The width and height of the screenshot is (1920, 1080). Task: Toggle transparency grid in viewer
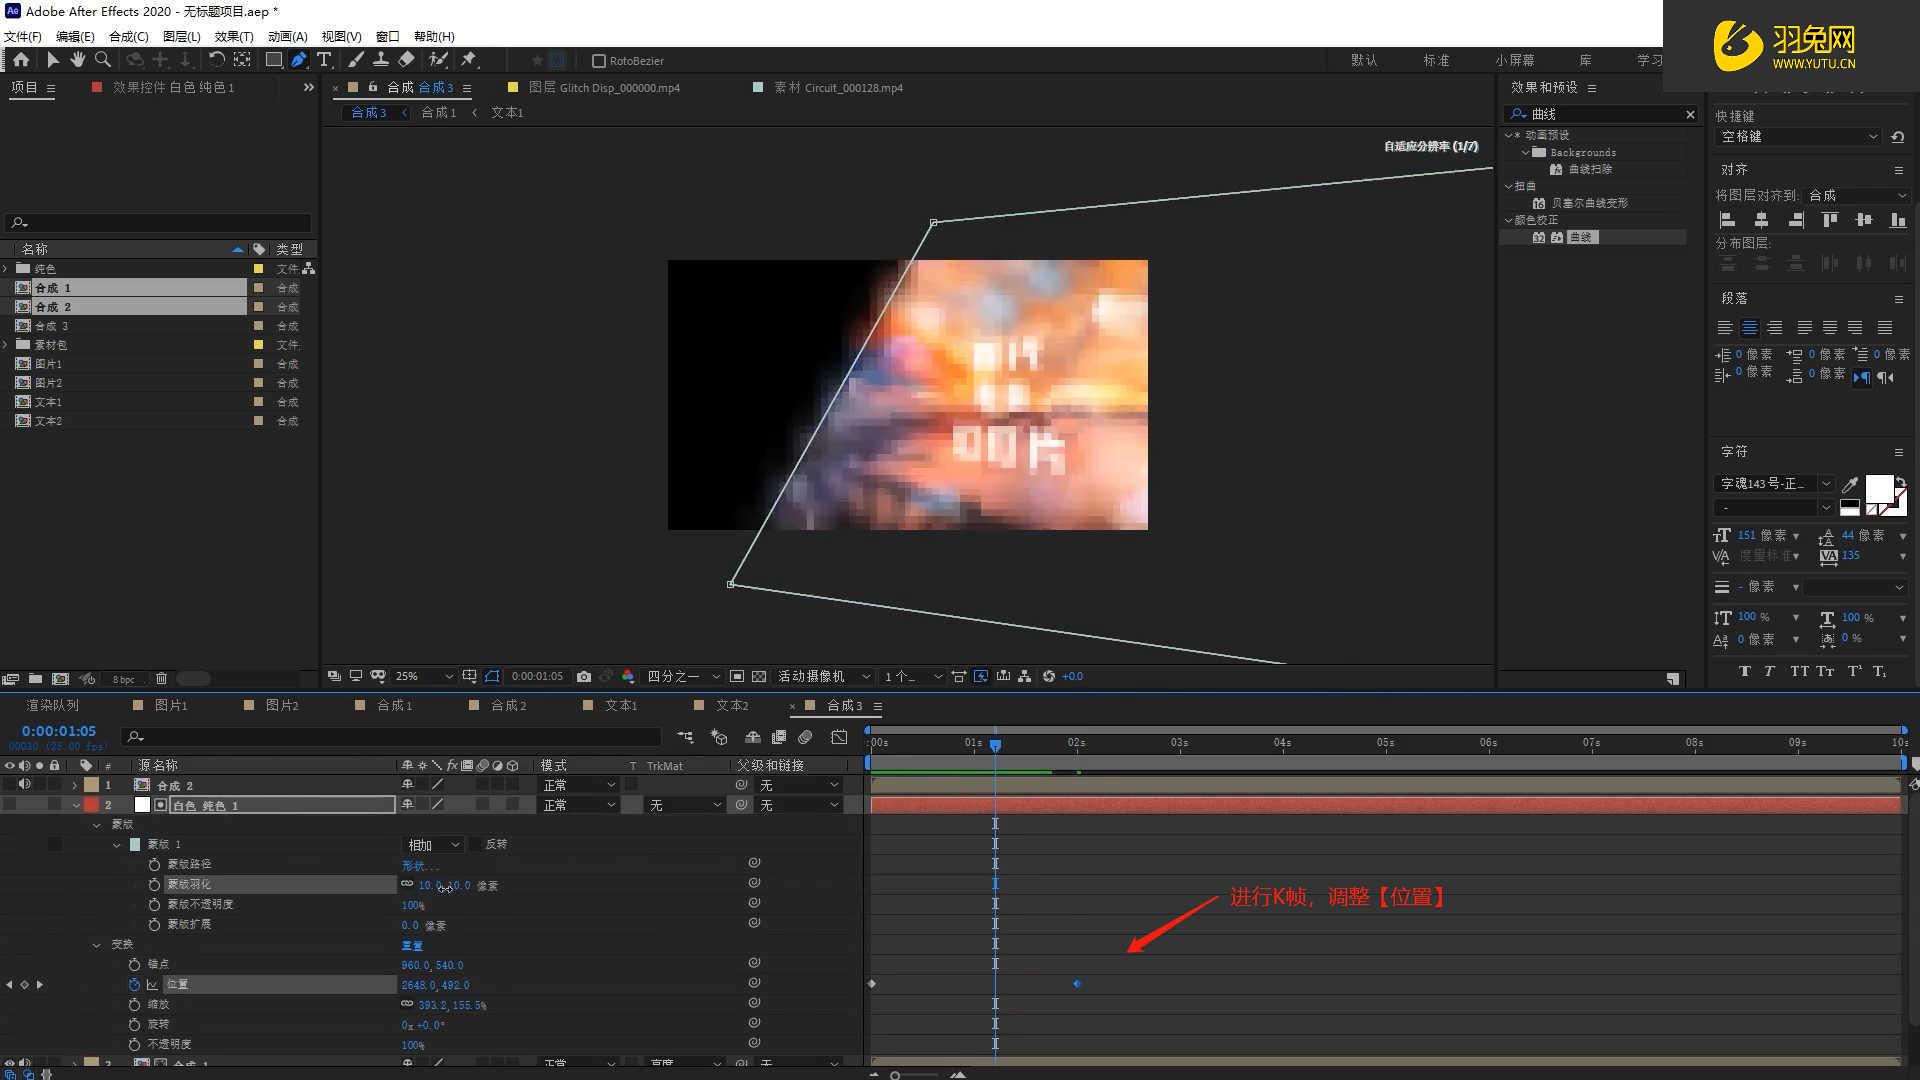759,677
